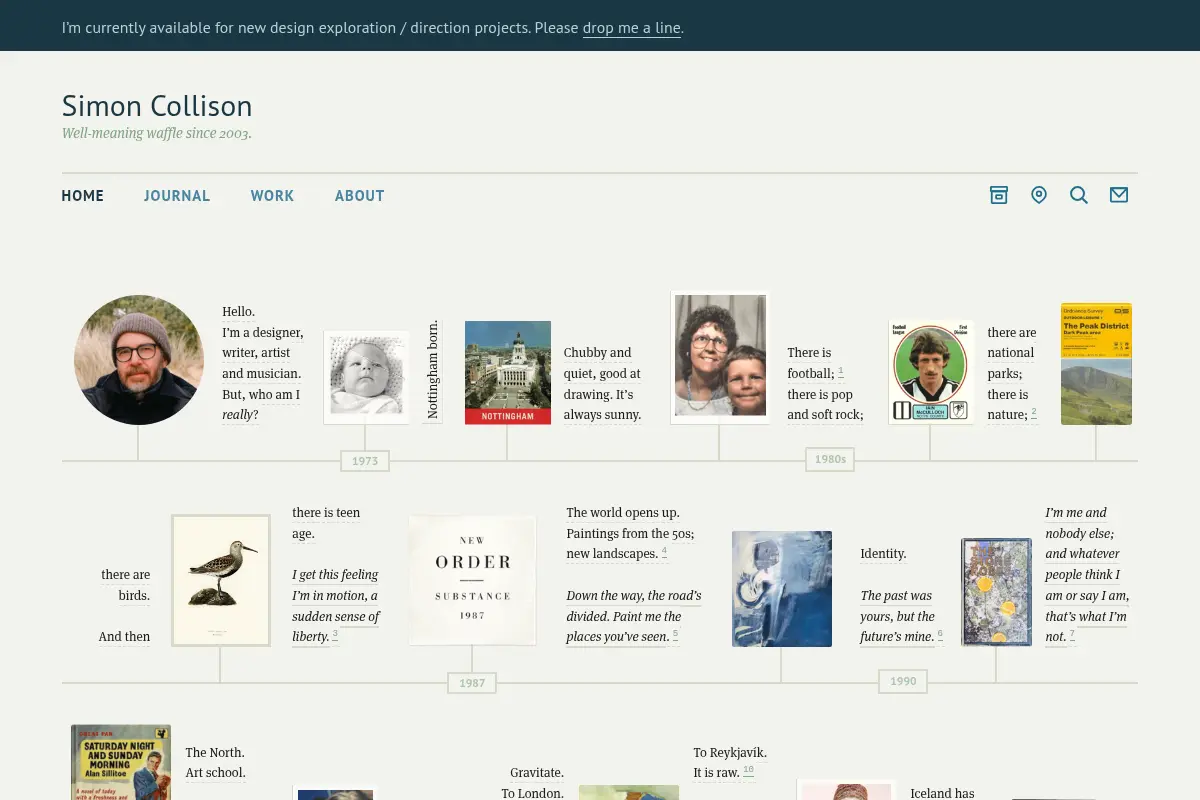Open the Nottingham postcard image
1200x800 pixels.
[x=508, y=372]
